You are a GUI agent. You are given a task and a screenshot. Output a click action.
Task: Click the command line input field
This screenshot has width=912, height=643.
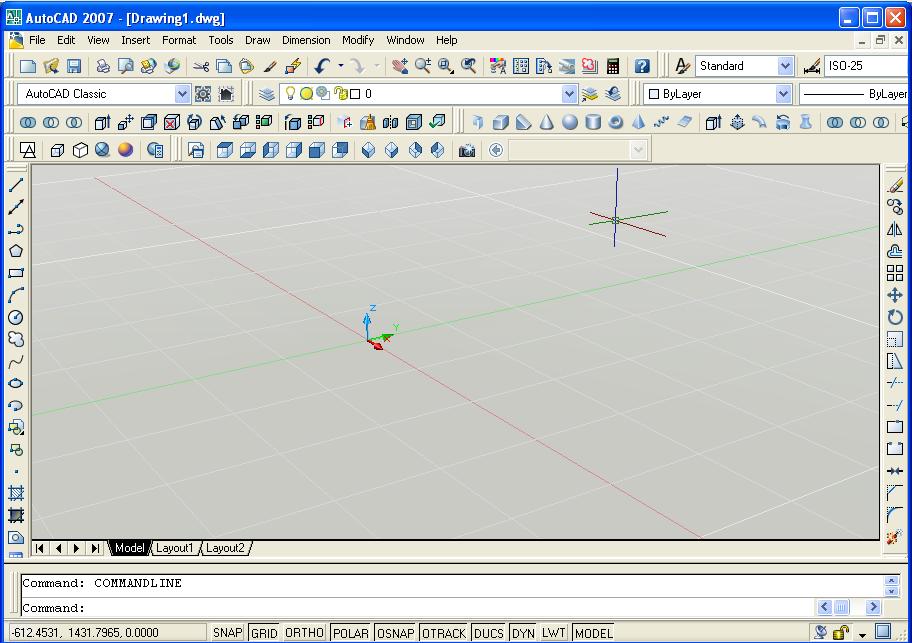tap(418, 608)
